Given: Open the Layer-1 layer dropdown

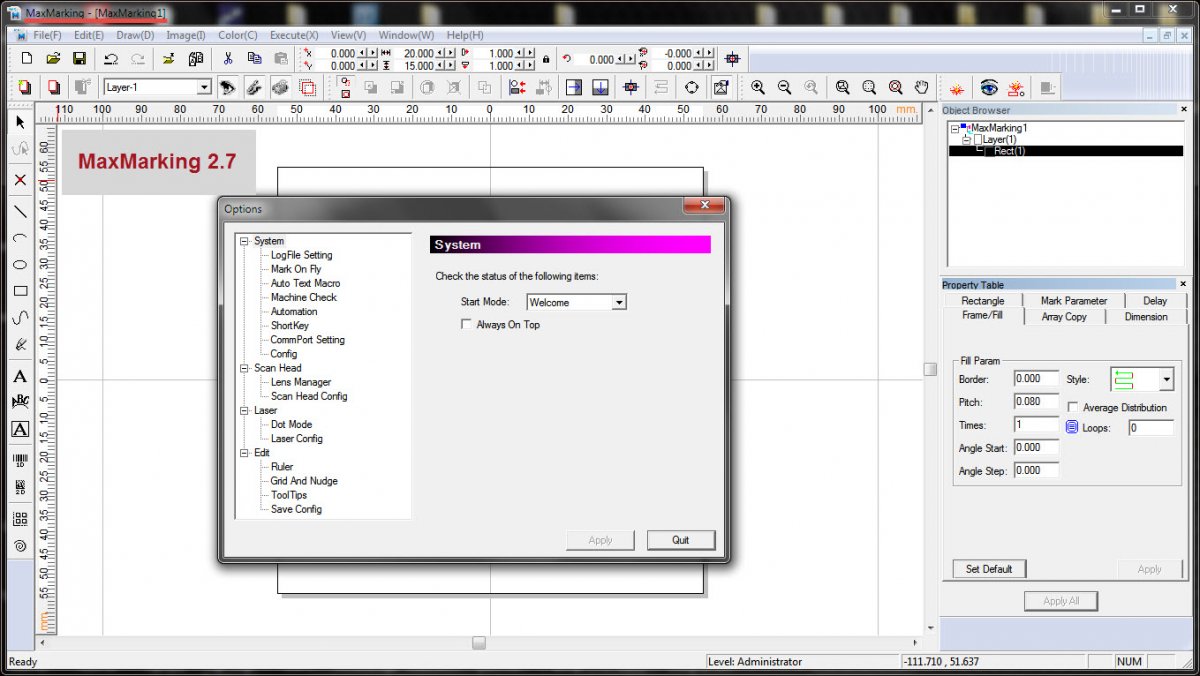Looking at the screenshot, I should (204, 88).
